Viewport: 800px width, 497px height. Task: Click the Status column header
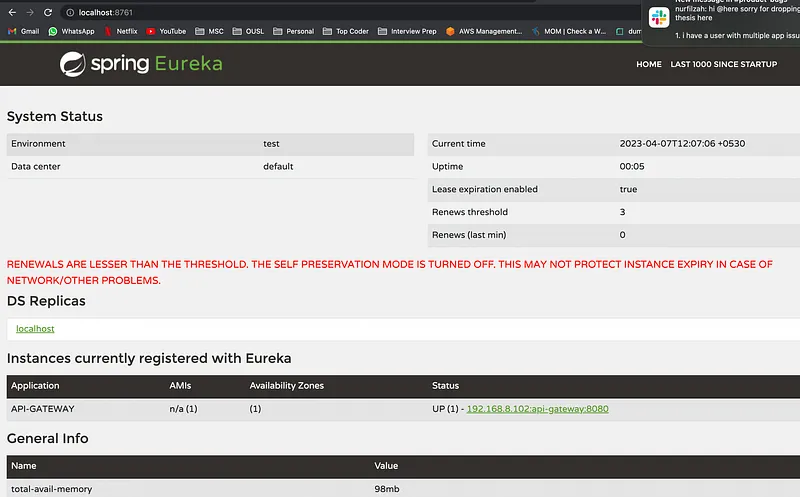click(x=445, y=386)
